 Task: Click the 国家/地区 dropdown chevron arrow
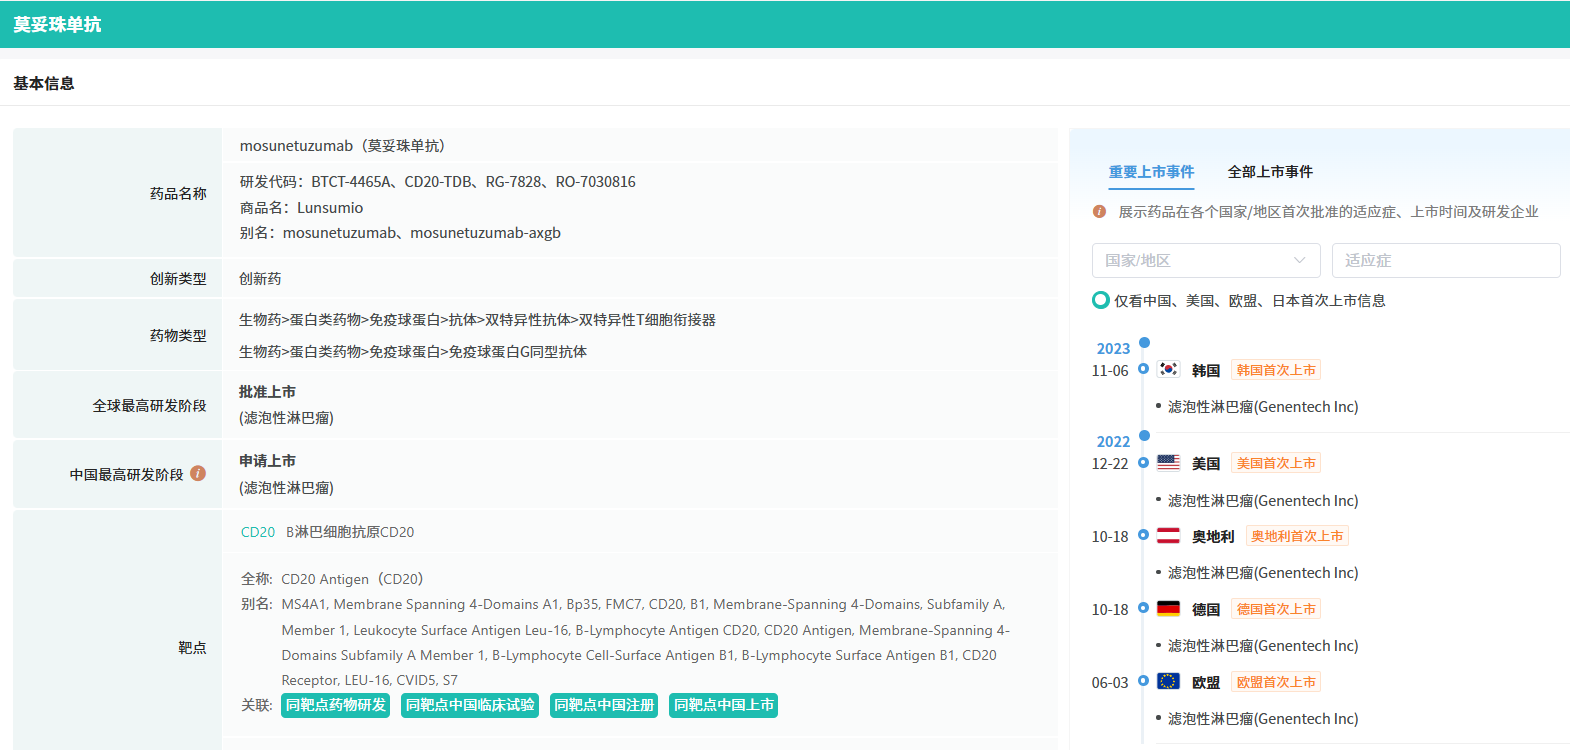[x=1299, y=260]
